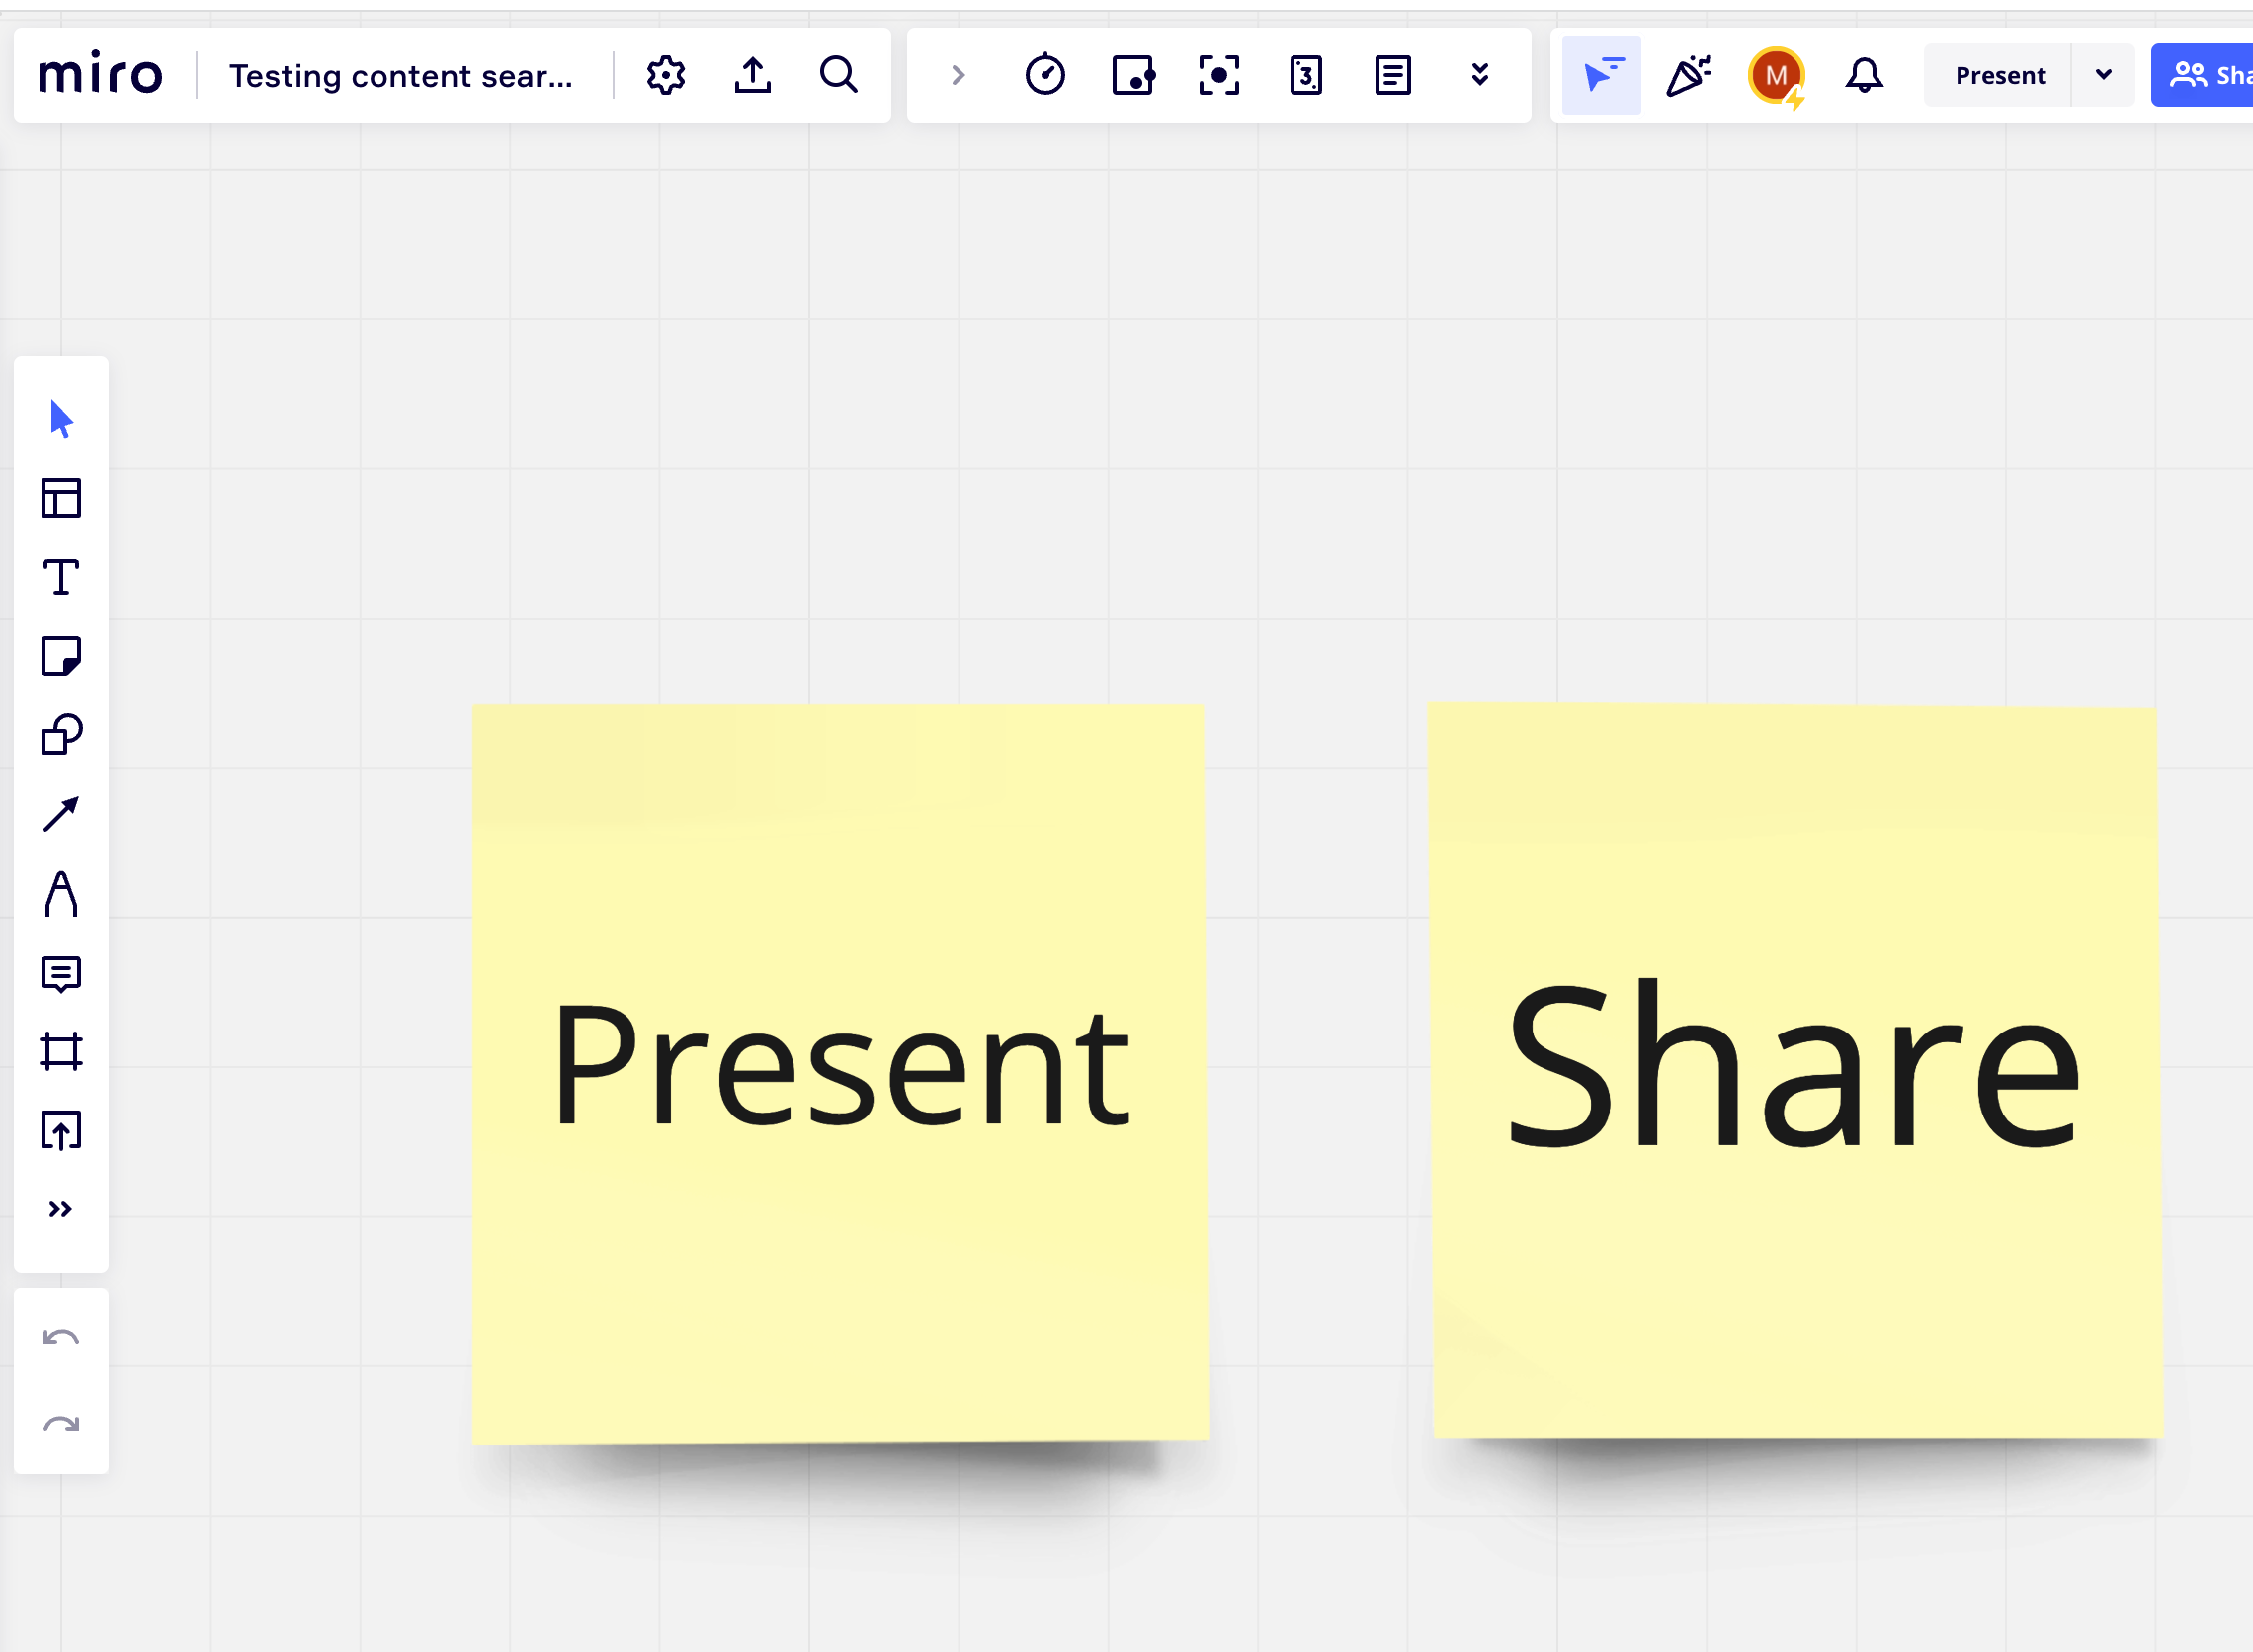
Task: Select the Shapes tool
Action: 61,735
